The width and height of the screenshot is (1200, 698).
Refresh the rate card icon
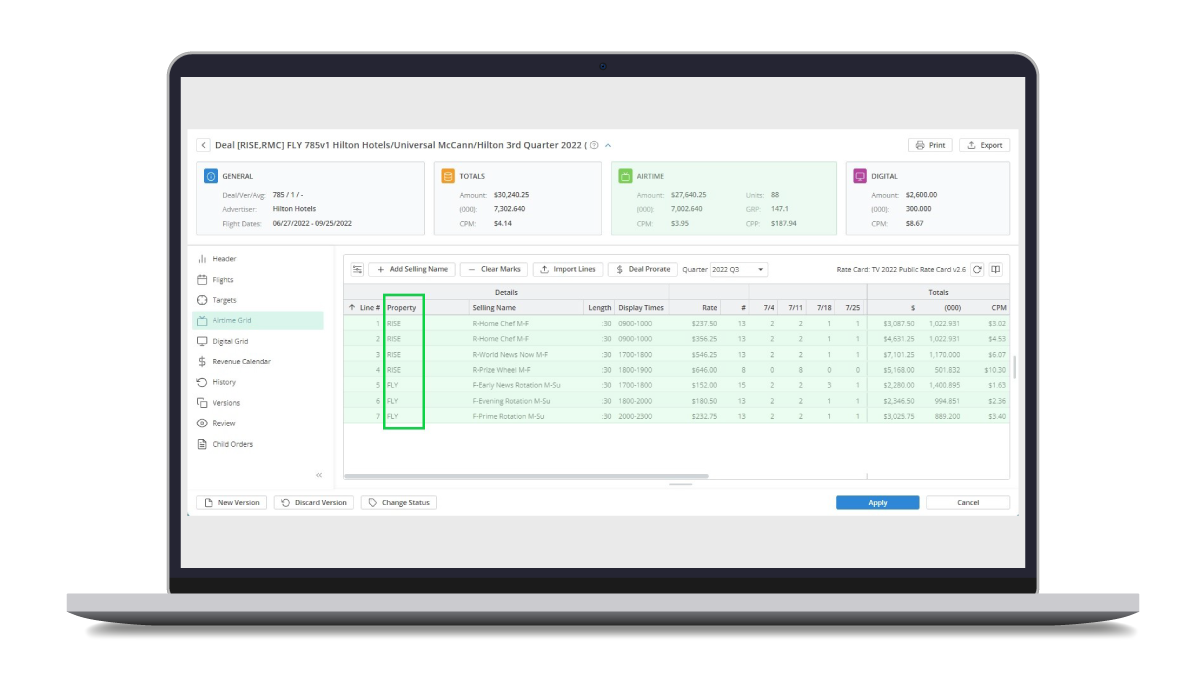[977, 269]
